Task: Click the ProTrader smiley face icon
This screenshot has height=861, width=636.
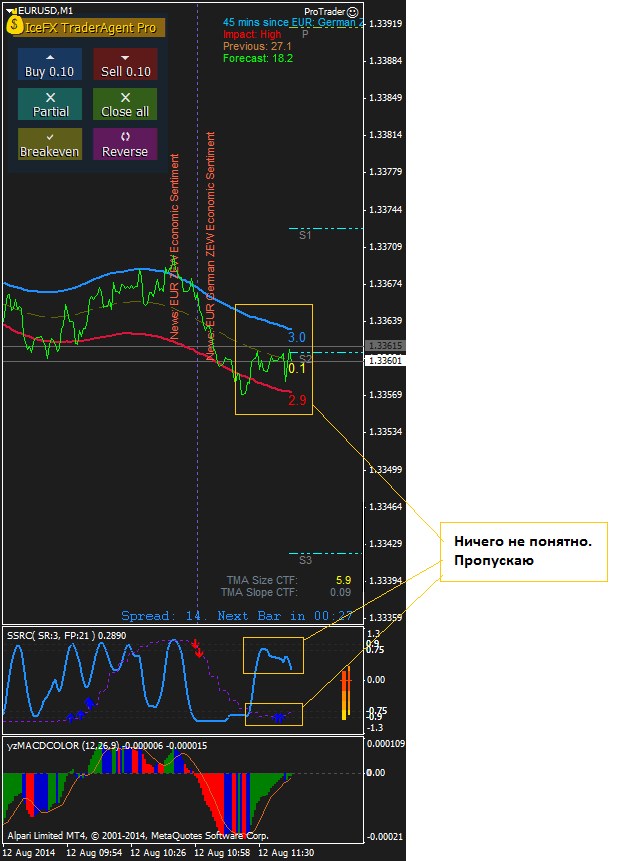Action: click(x=353, y=12)
